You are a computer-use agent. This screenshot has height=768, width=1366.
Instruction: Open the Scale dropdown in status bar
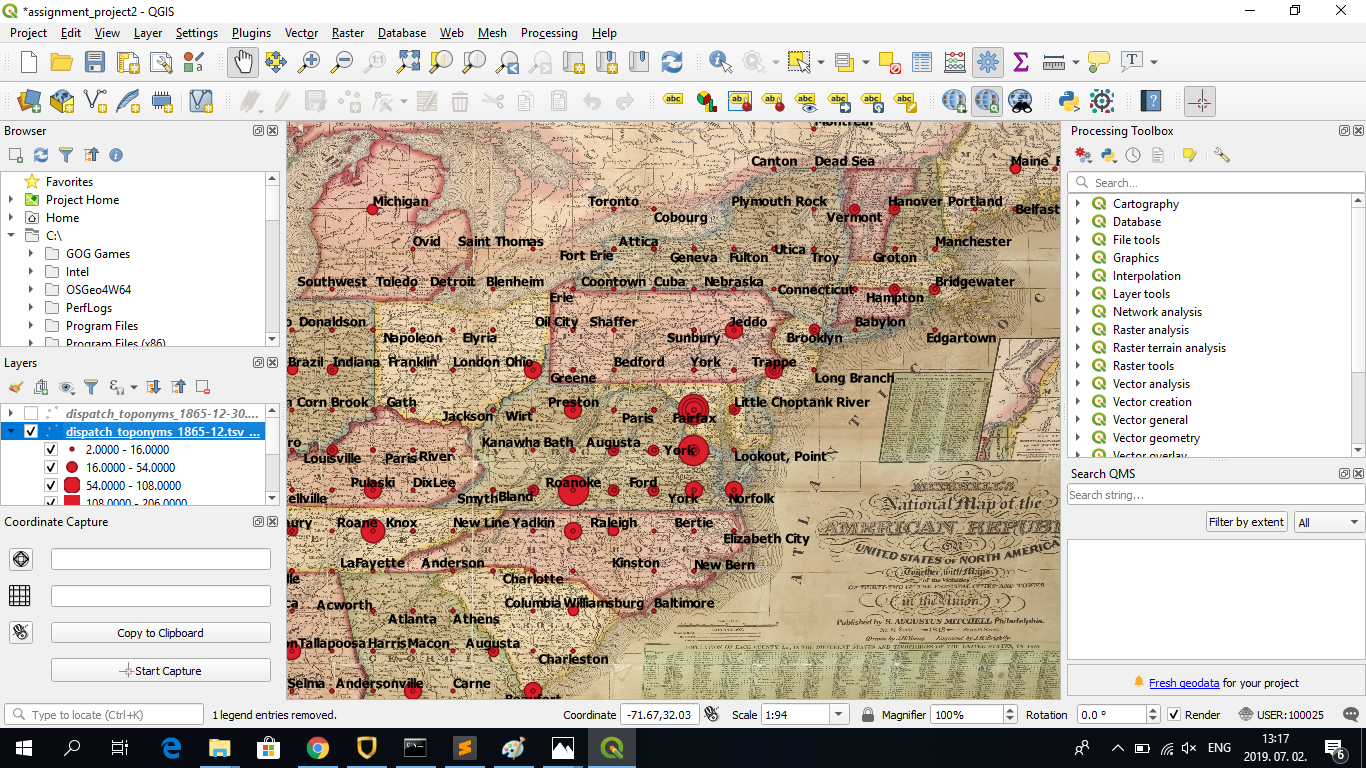point(840,715)
